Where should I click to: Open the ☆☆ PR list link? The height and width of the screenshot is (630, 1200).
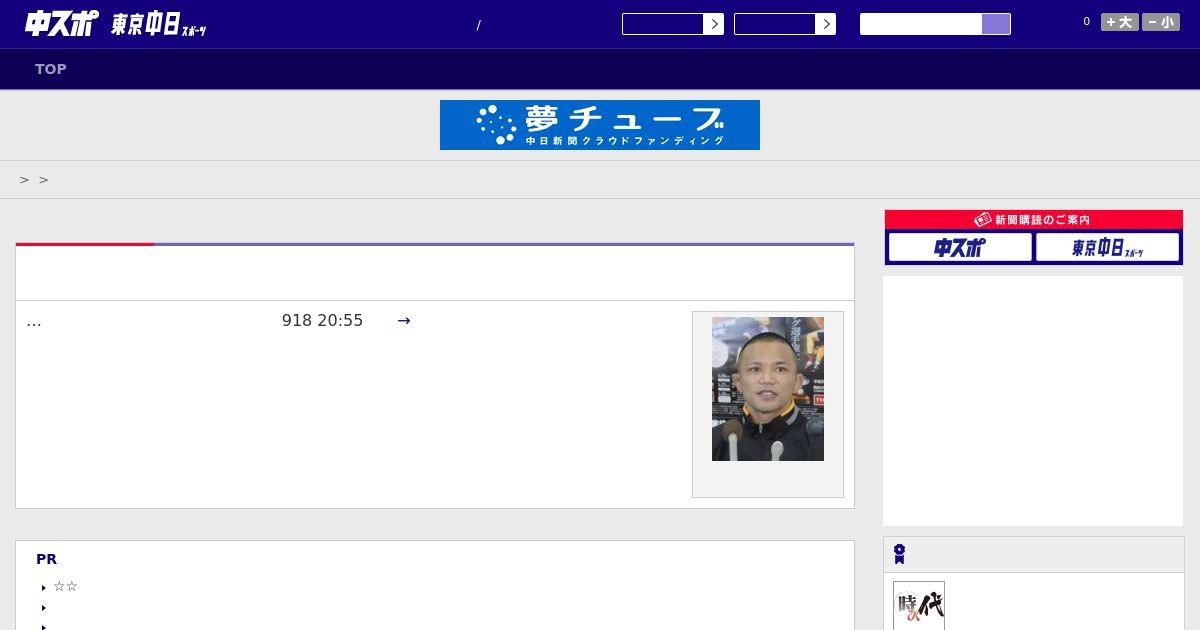coord(65,587)
